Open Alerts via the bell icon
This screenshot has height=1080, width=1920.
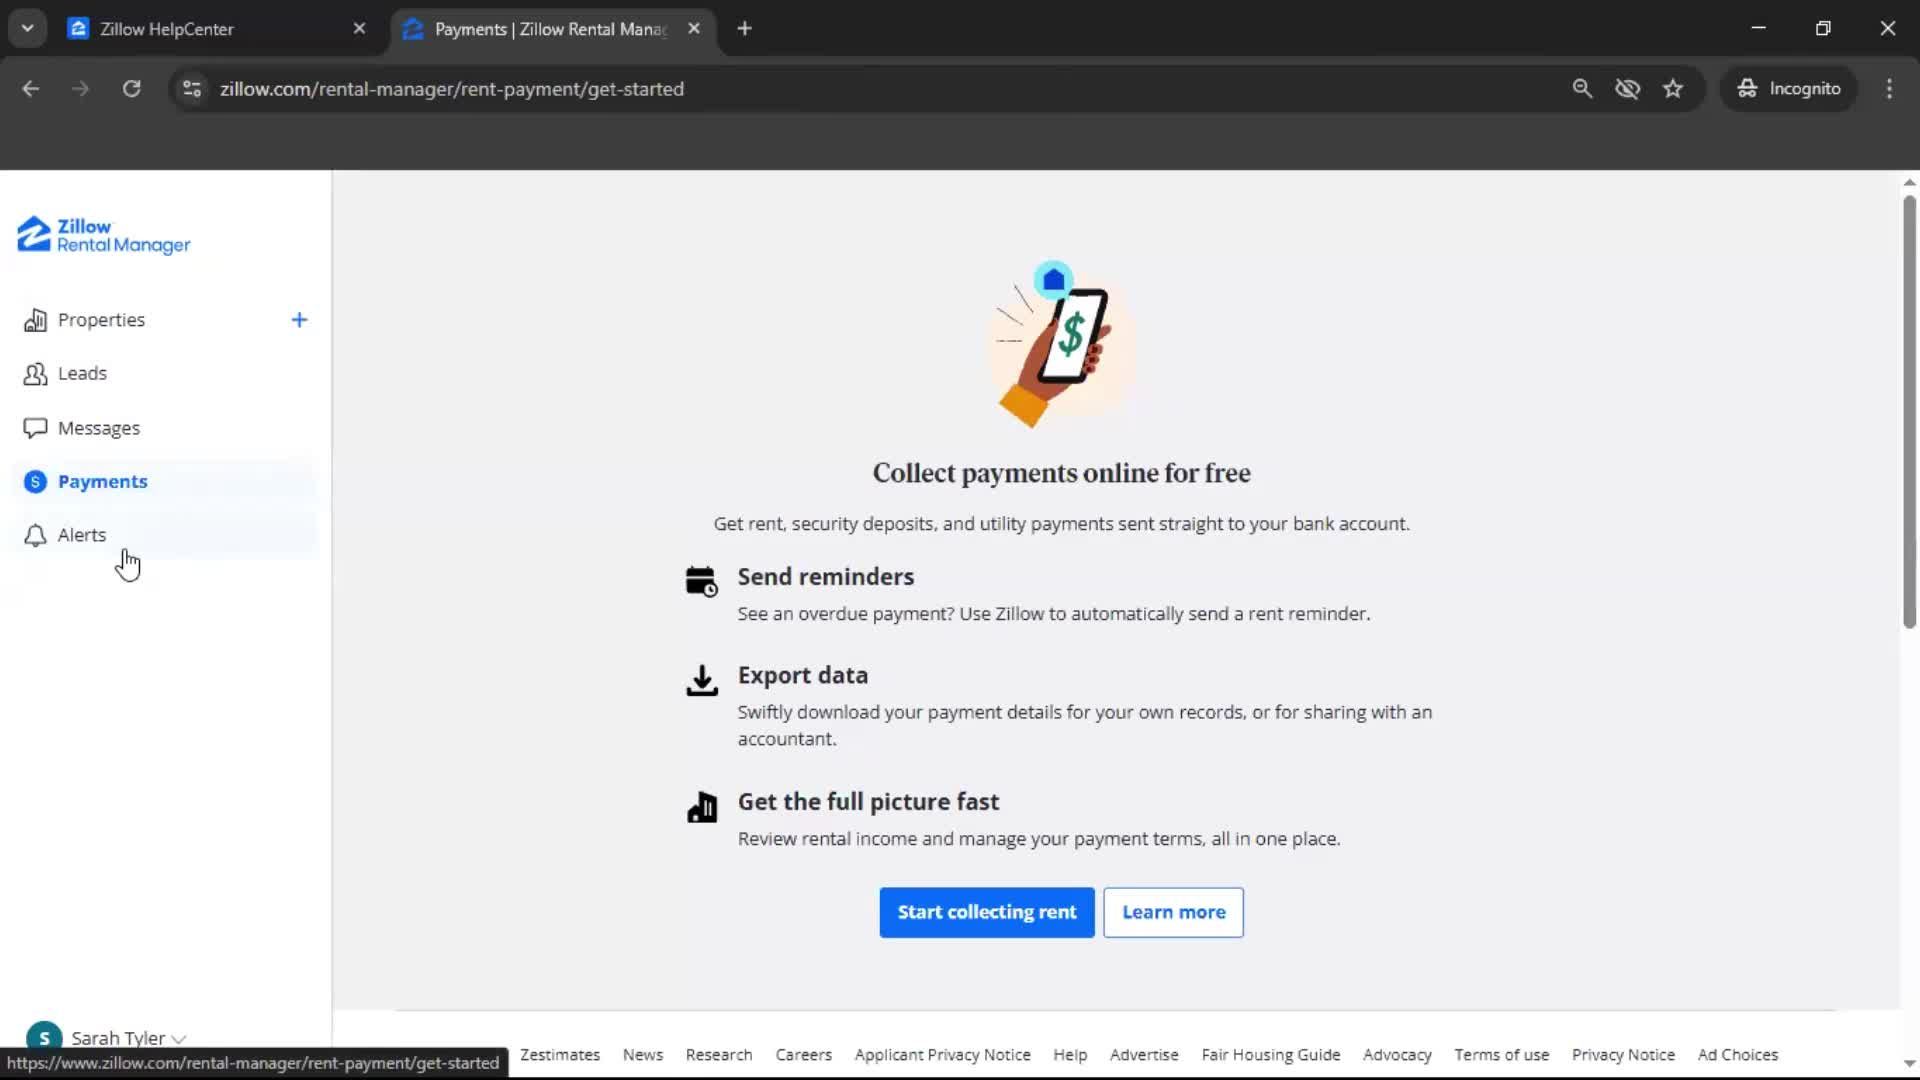(x=35, y=535)
